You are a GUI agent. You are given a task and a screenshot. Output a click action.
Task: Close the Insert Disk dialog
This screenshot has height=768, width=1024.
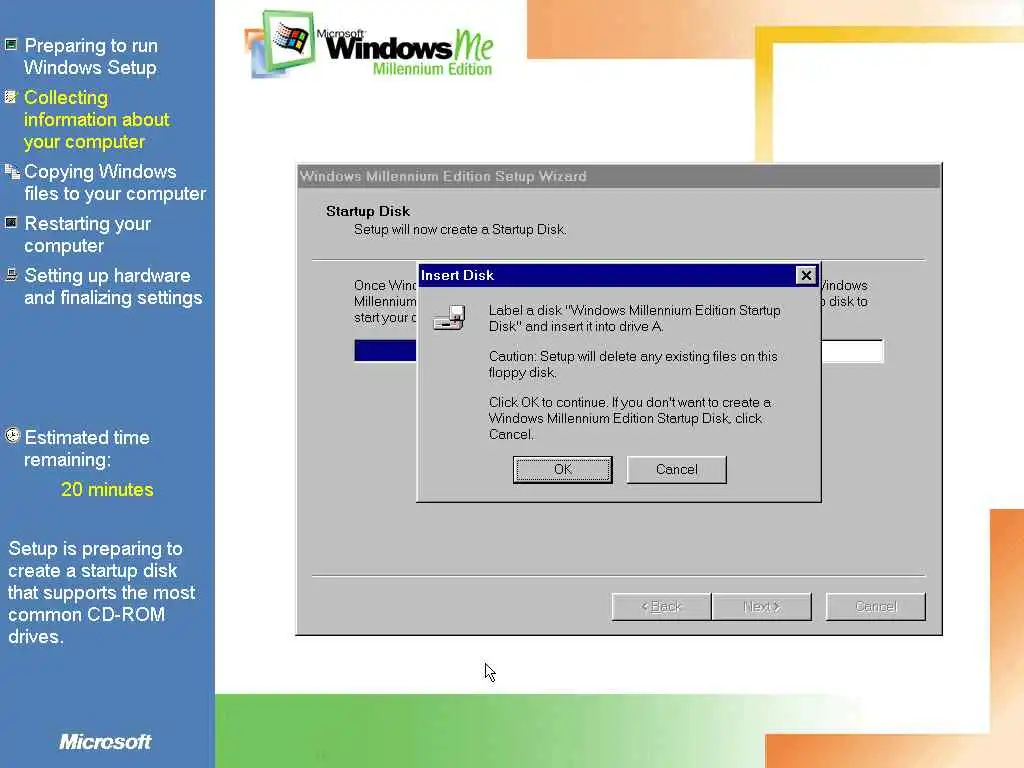coord(806,276)
